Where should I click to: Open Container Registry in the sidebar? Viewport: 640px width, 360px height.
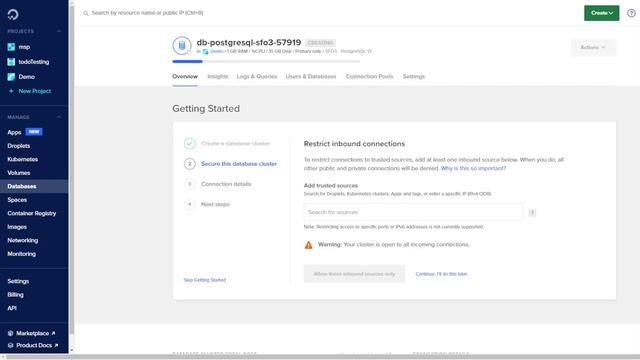click(31, 213)
